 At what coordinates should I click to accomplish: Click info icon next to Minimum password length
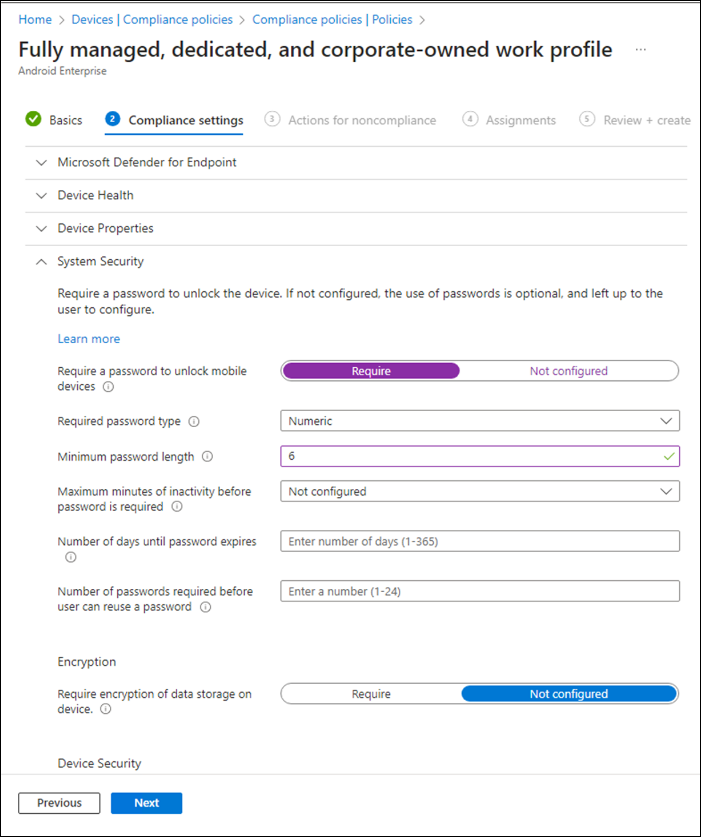point(208,457)
